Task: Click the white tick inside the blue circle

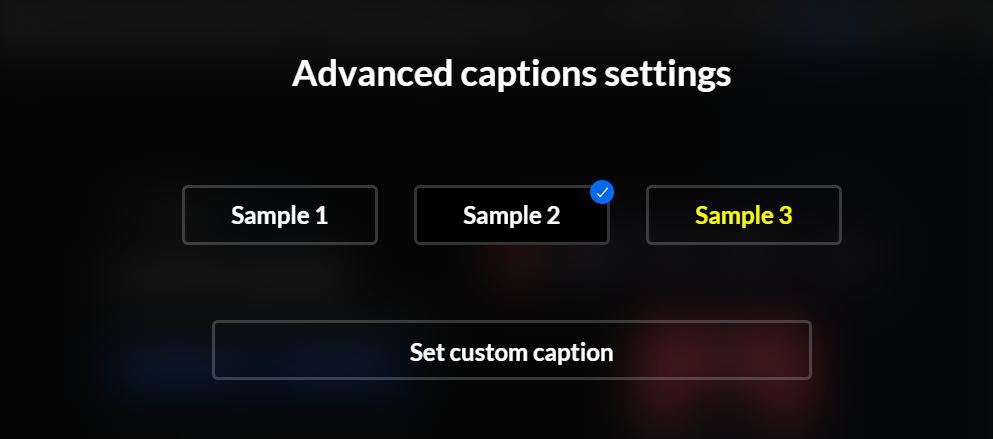Action: 602,192
